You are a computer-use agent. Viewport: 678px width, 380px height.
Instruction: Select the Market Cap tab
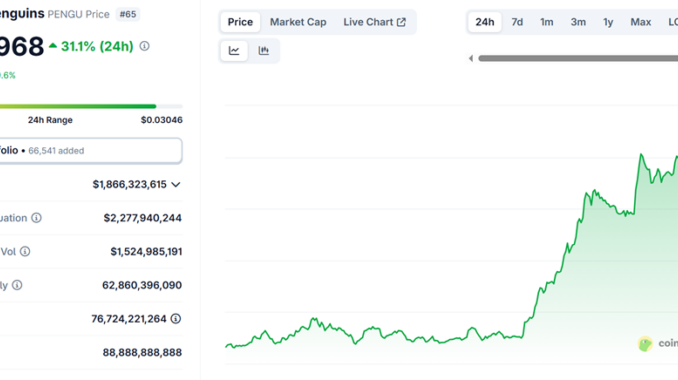coord(298,22)
